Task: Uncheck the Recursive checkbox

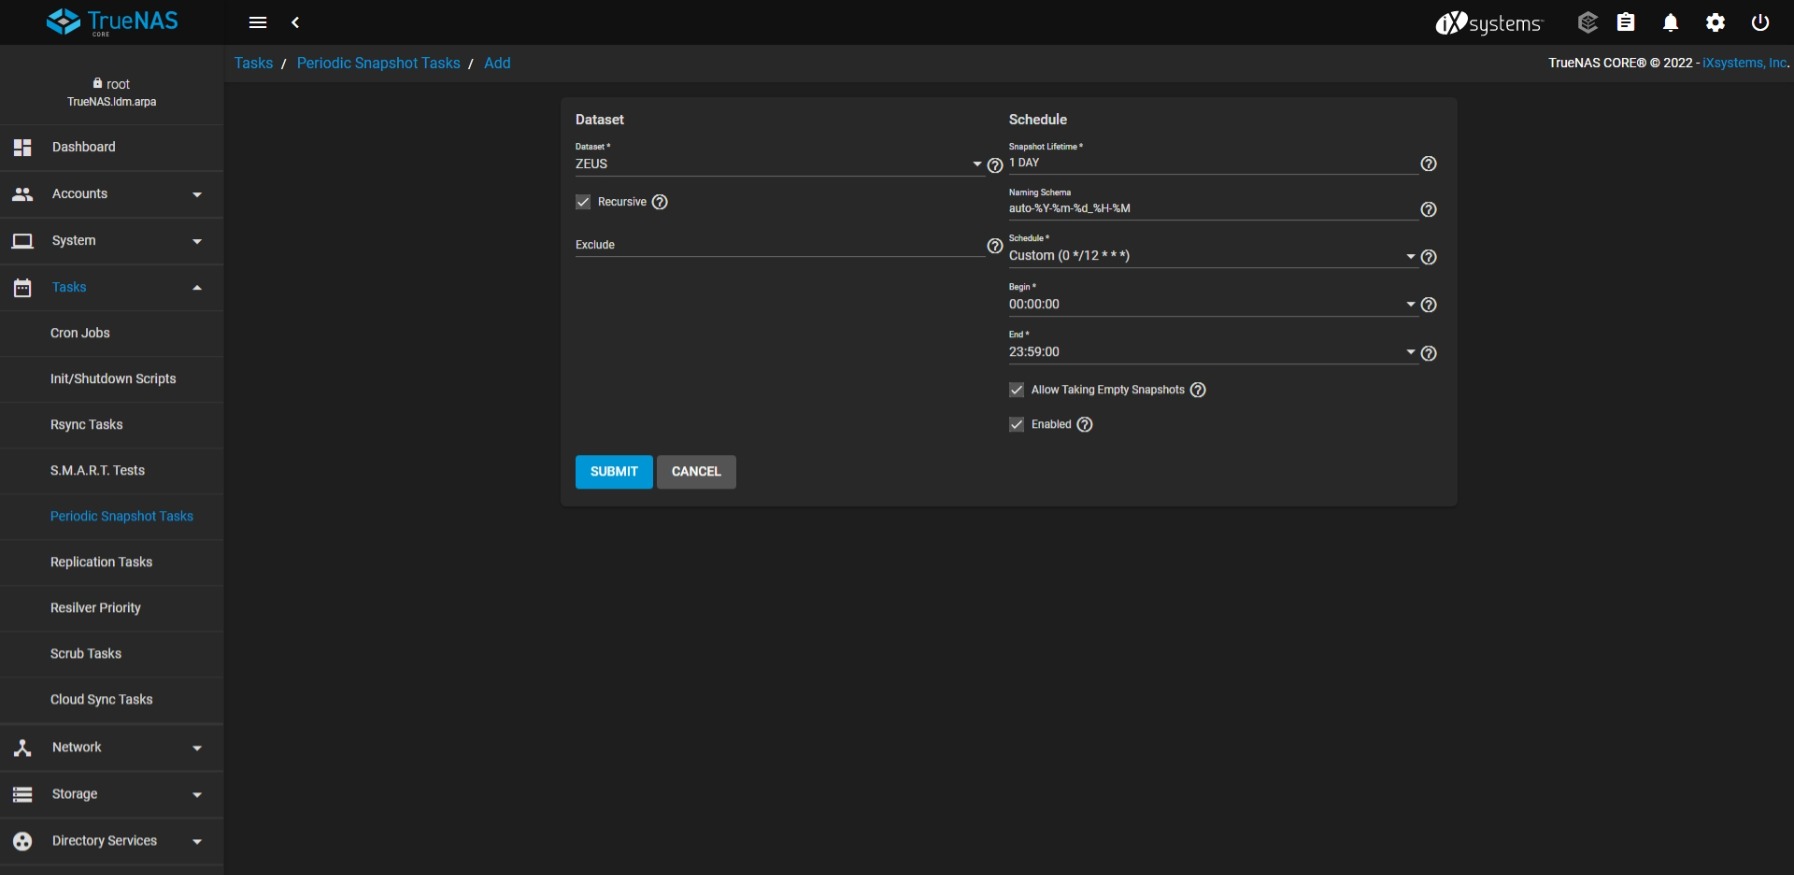Action: [x=583, y=202]
